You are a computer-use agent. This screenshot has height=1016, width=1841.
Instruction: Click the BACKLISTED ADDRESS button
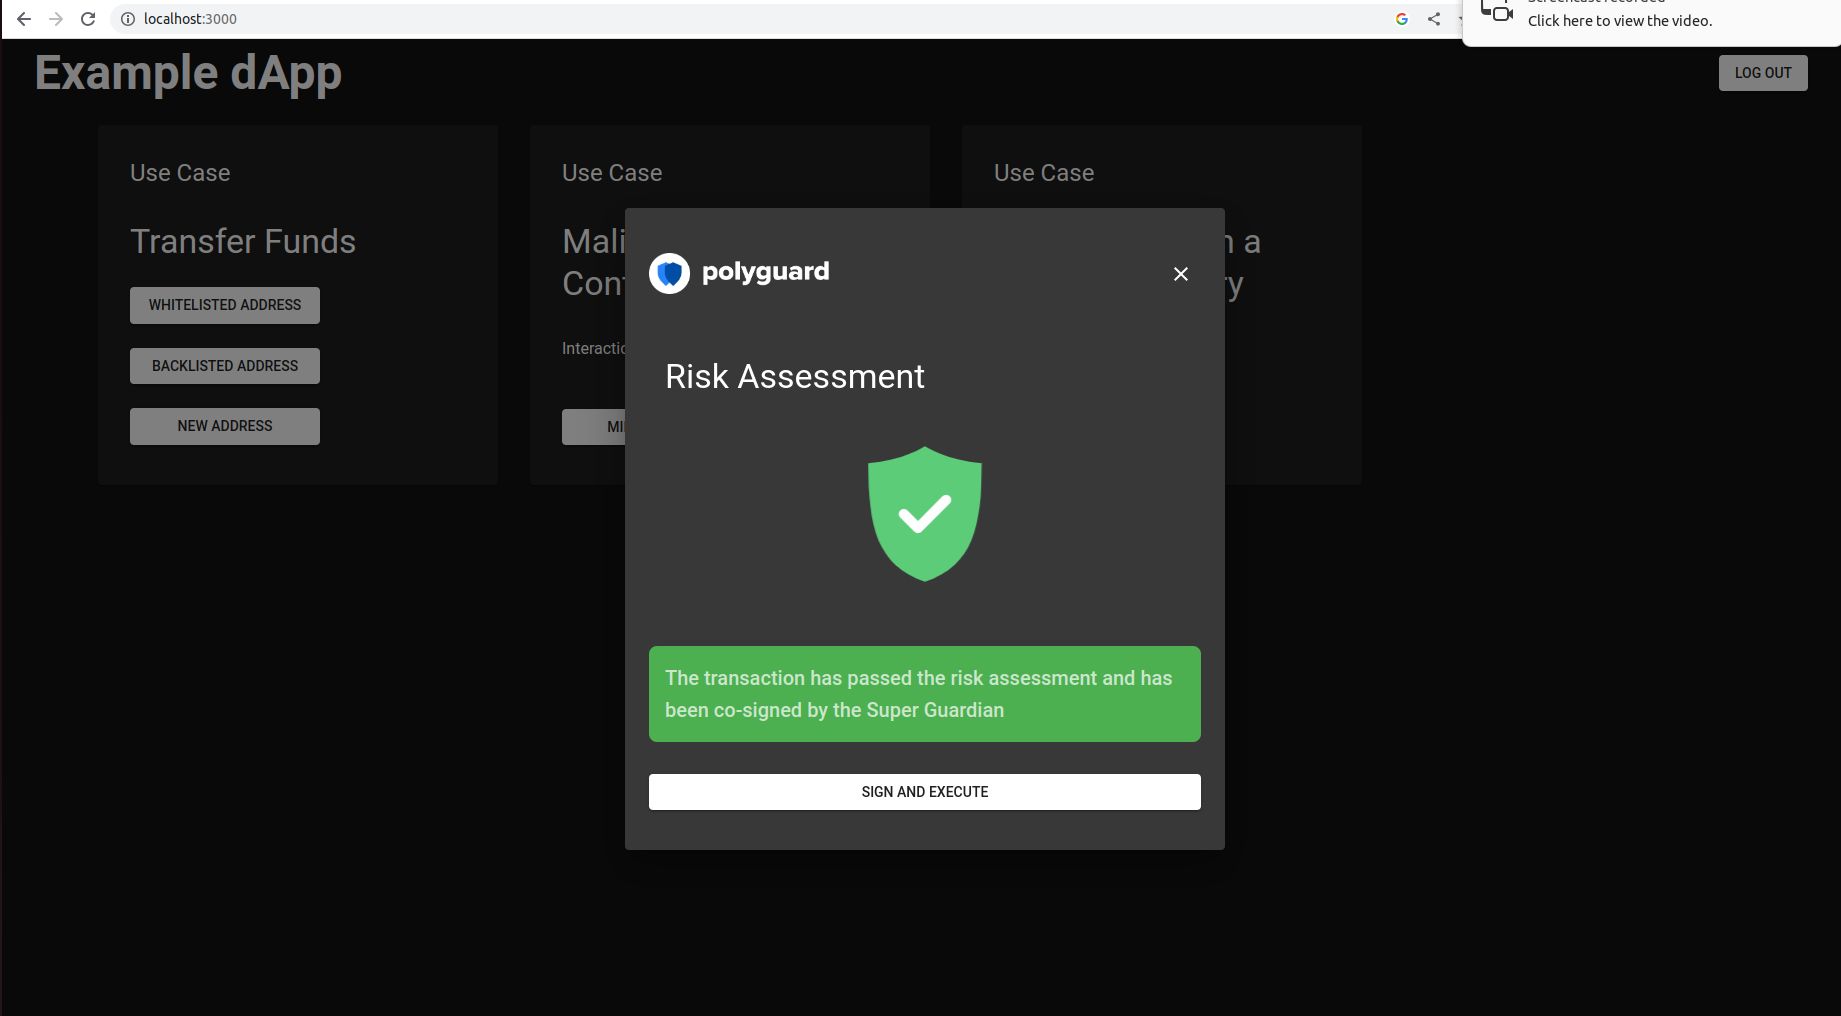225,366
